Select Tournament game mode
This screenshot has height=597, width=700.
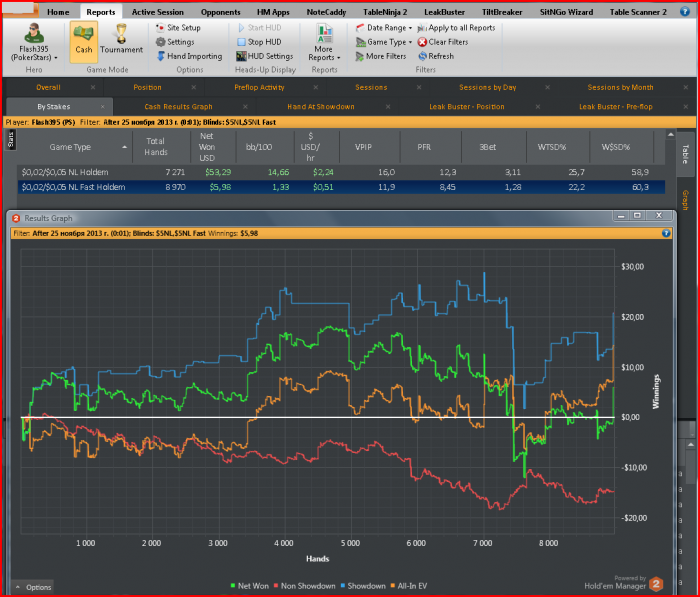[121, 39]
